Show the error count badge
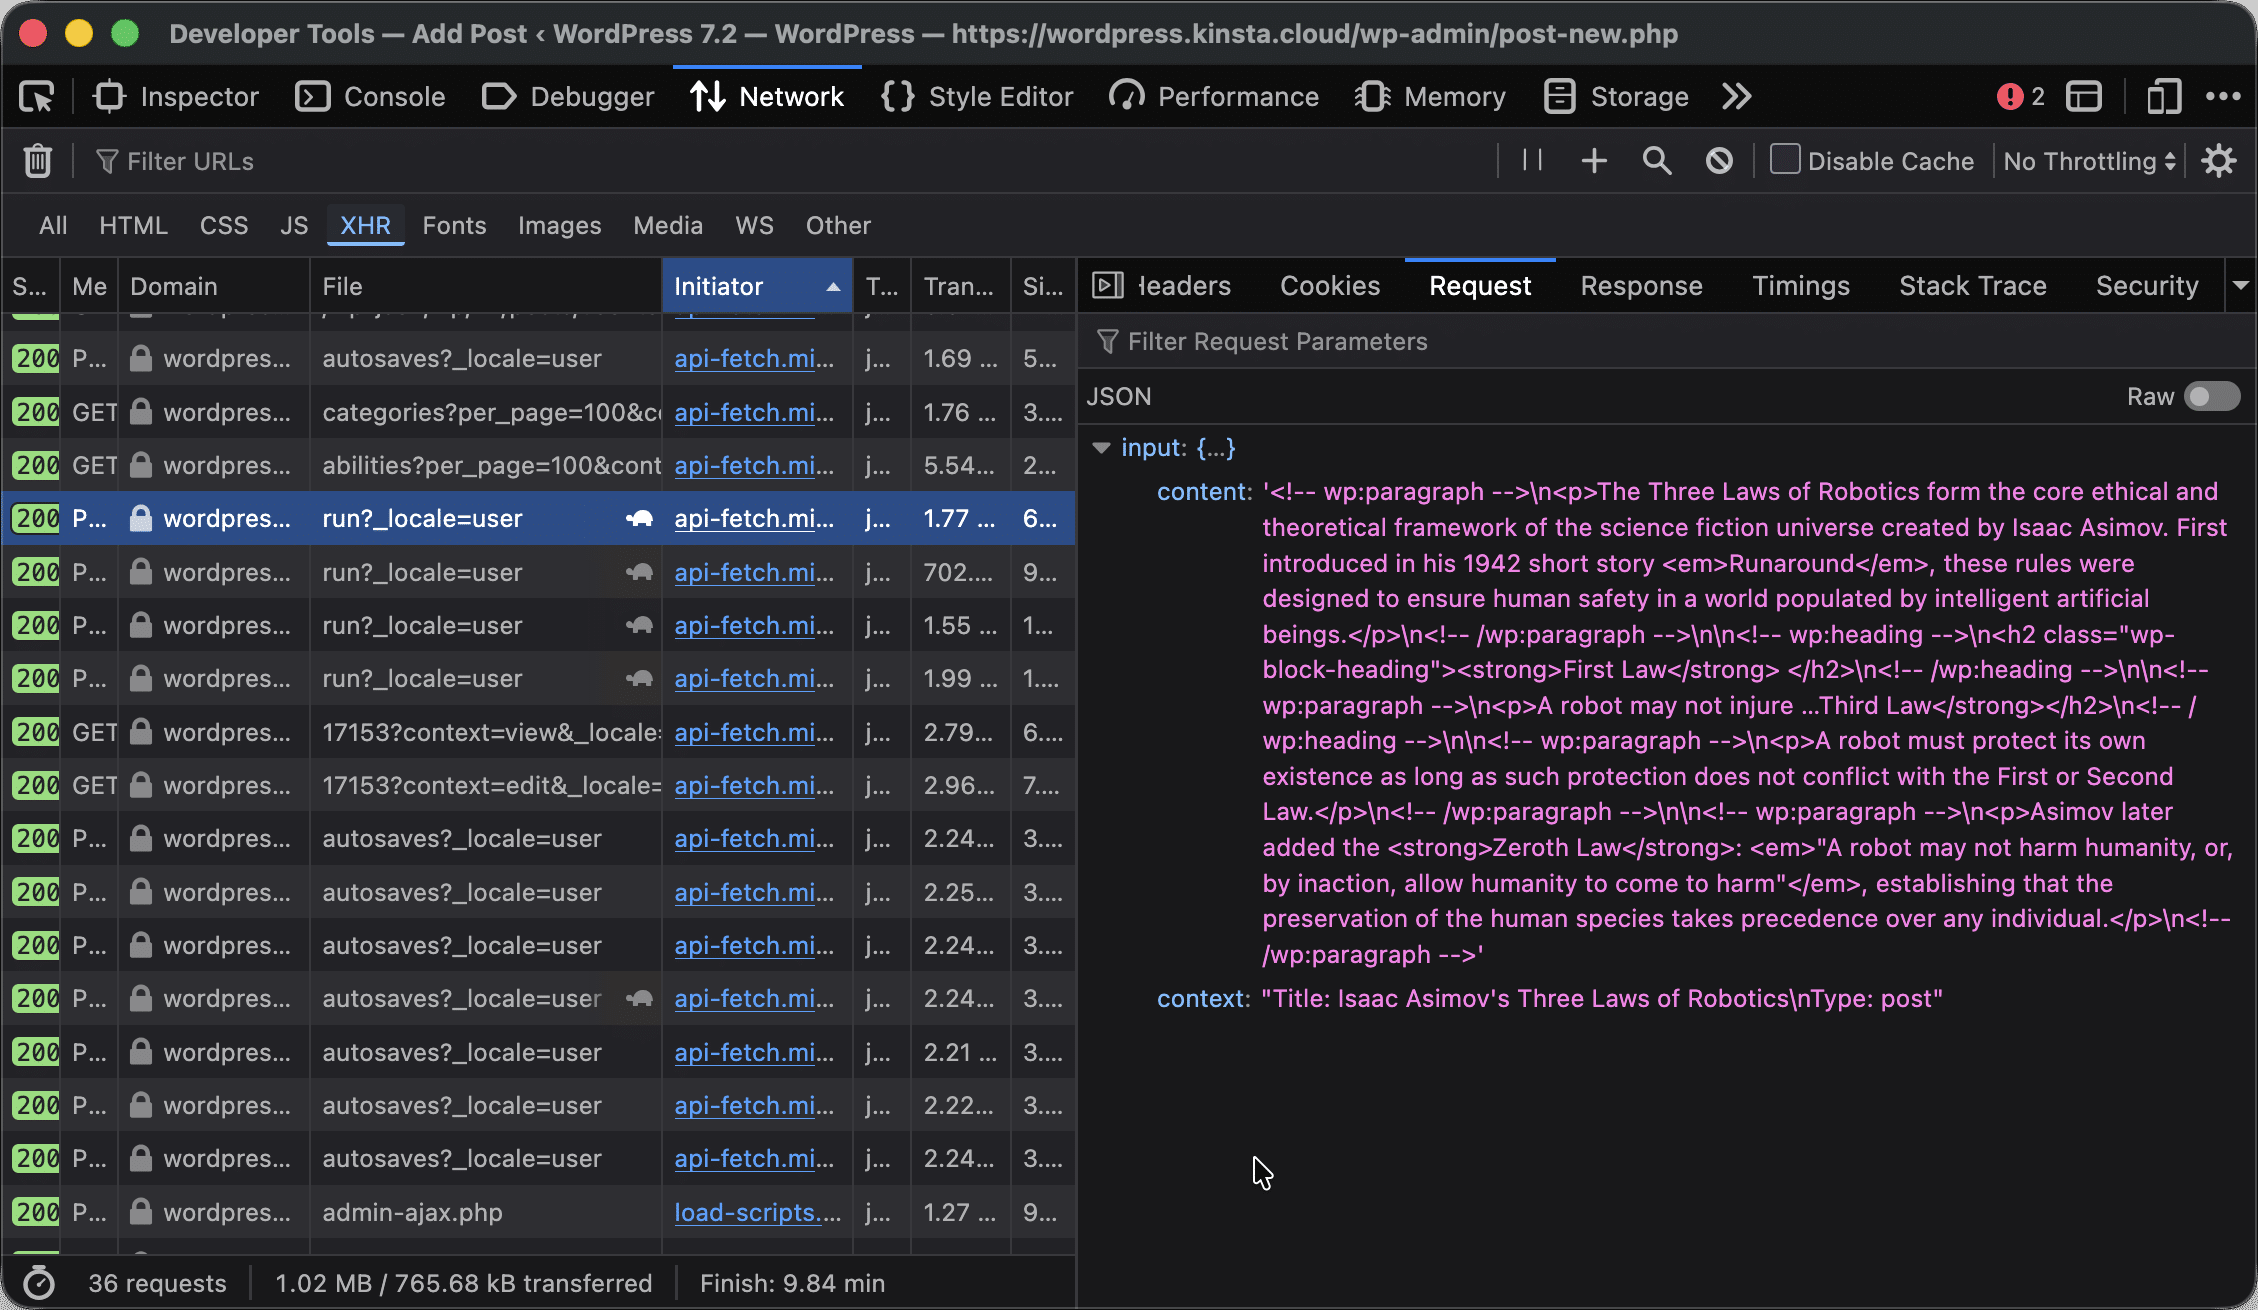The width and height of the screenshot is (2258, 1310). (x=2021, y=97)
